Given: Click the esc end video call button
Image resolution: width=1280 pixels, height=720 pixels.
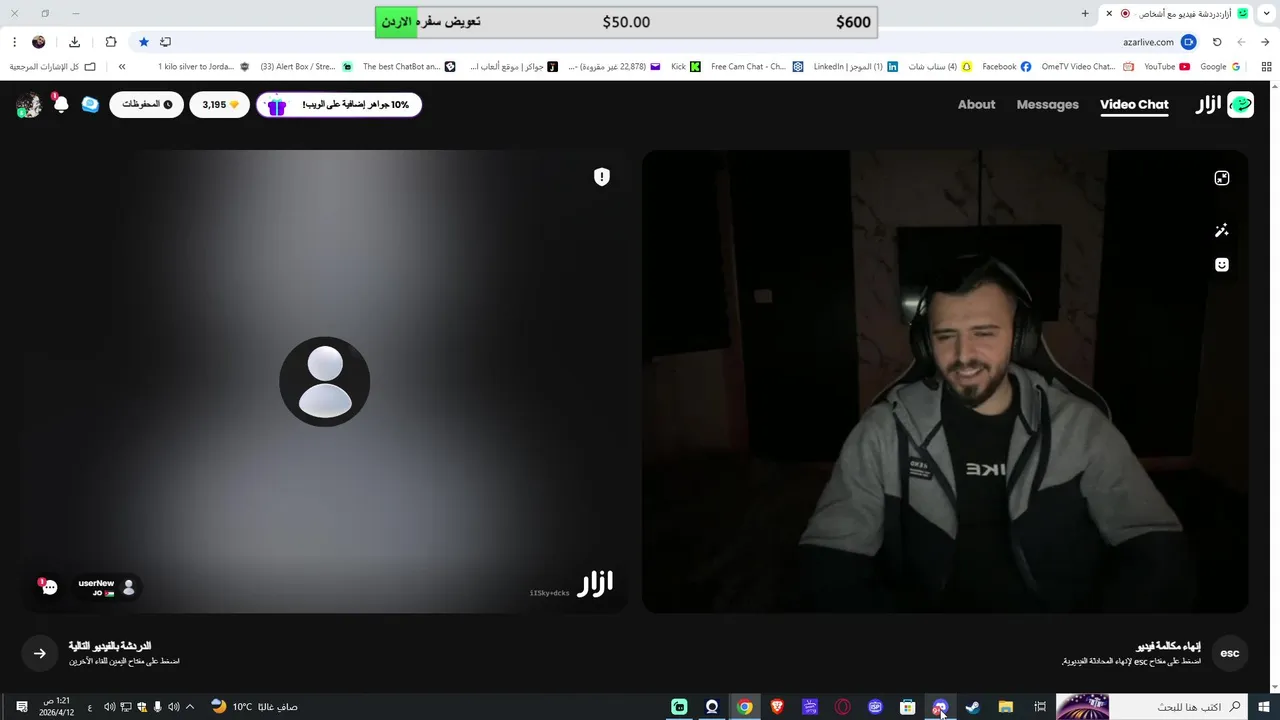Looking at the screenshot, I should [1230, 654].
